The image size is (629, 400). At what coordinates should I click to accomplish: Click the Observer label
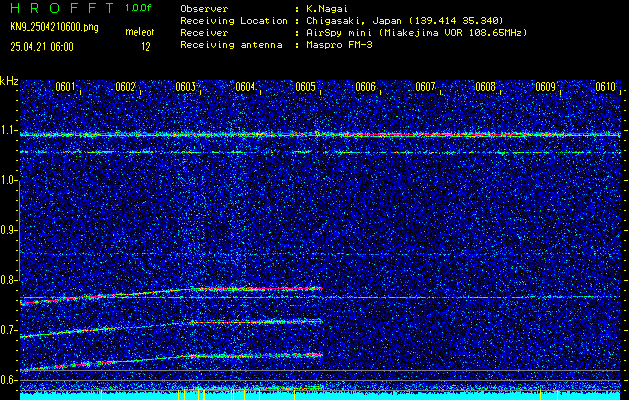204,8
